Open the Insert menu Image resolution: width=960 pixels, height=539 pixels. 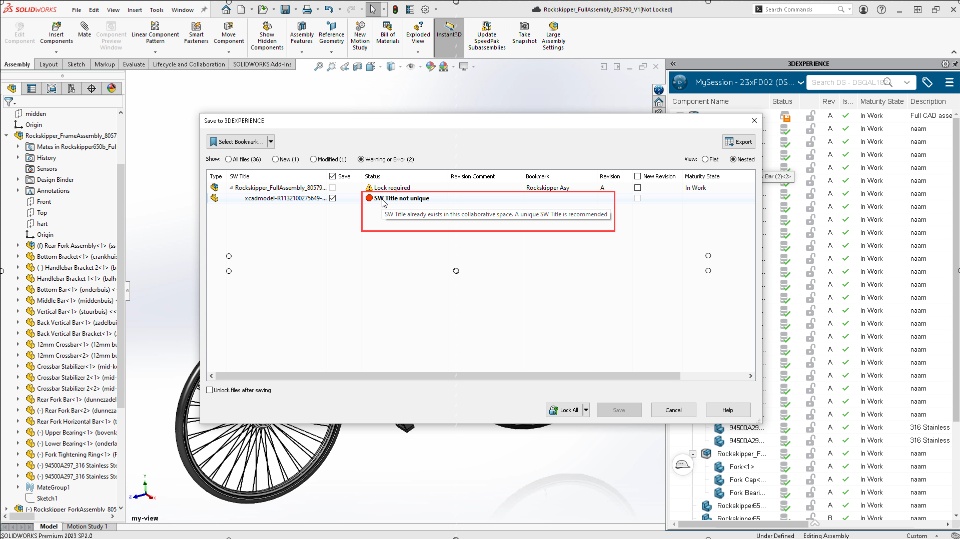(x=135, y=10)
